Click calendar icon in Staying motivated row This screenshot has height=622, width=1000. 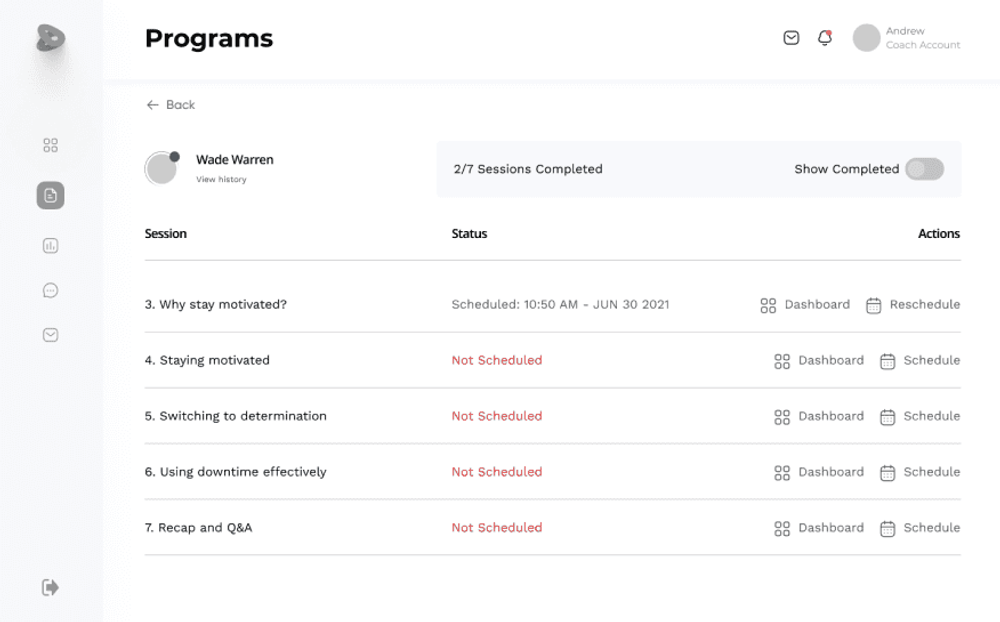click(x=887, y=362)
